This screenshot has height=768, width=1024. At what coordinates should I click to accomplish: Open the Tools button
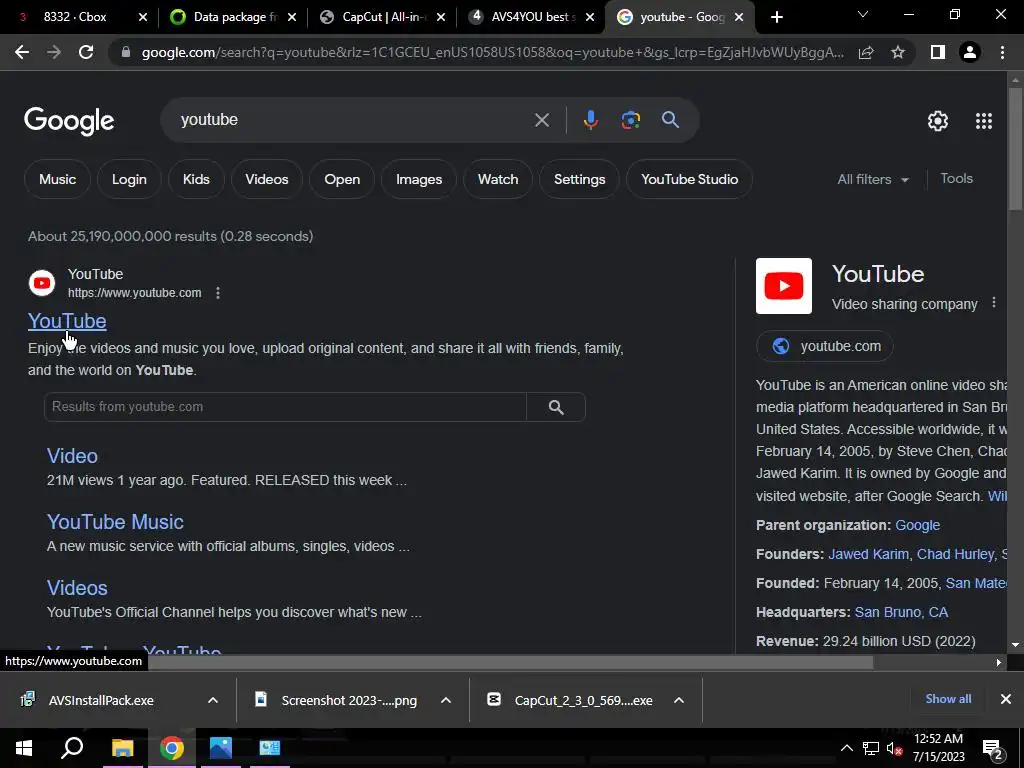click(x=956, y=179)
